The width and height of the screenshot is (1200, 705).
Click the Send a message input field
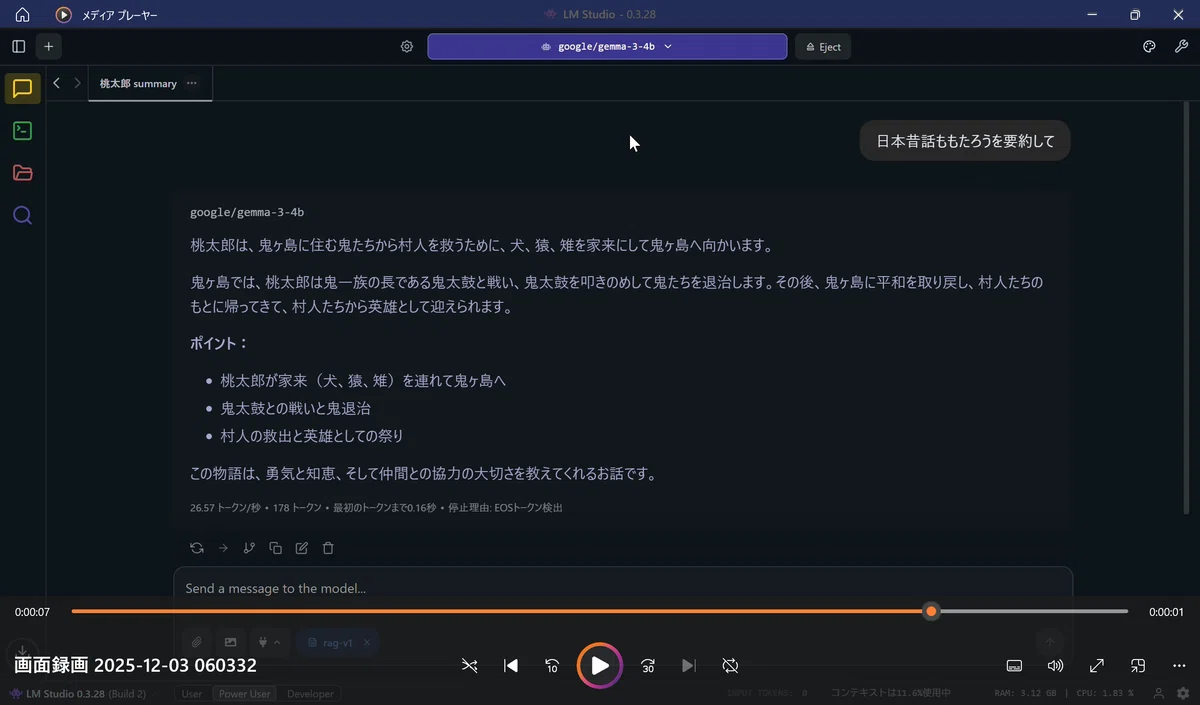point(623,589)
